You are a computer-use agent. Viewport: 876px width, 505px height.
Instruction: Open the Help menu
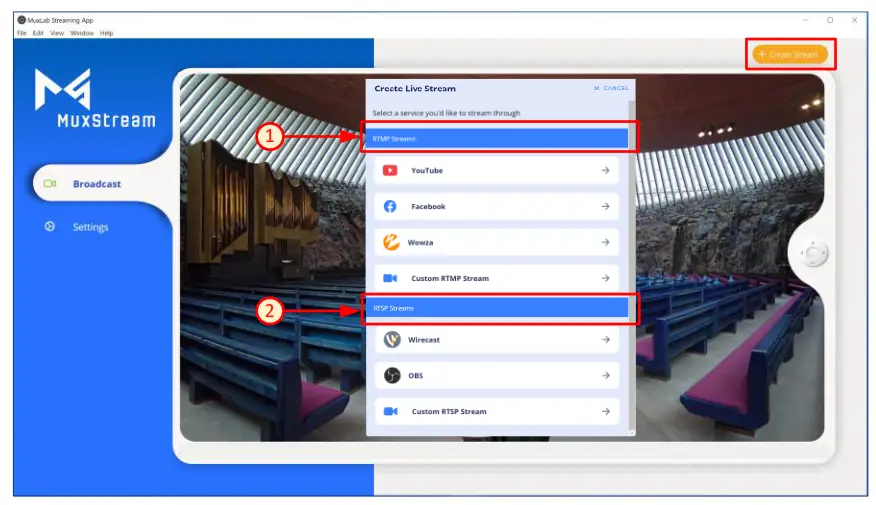click(x=107, y=33)
